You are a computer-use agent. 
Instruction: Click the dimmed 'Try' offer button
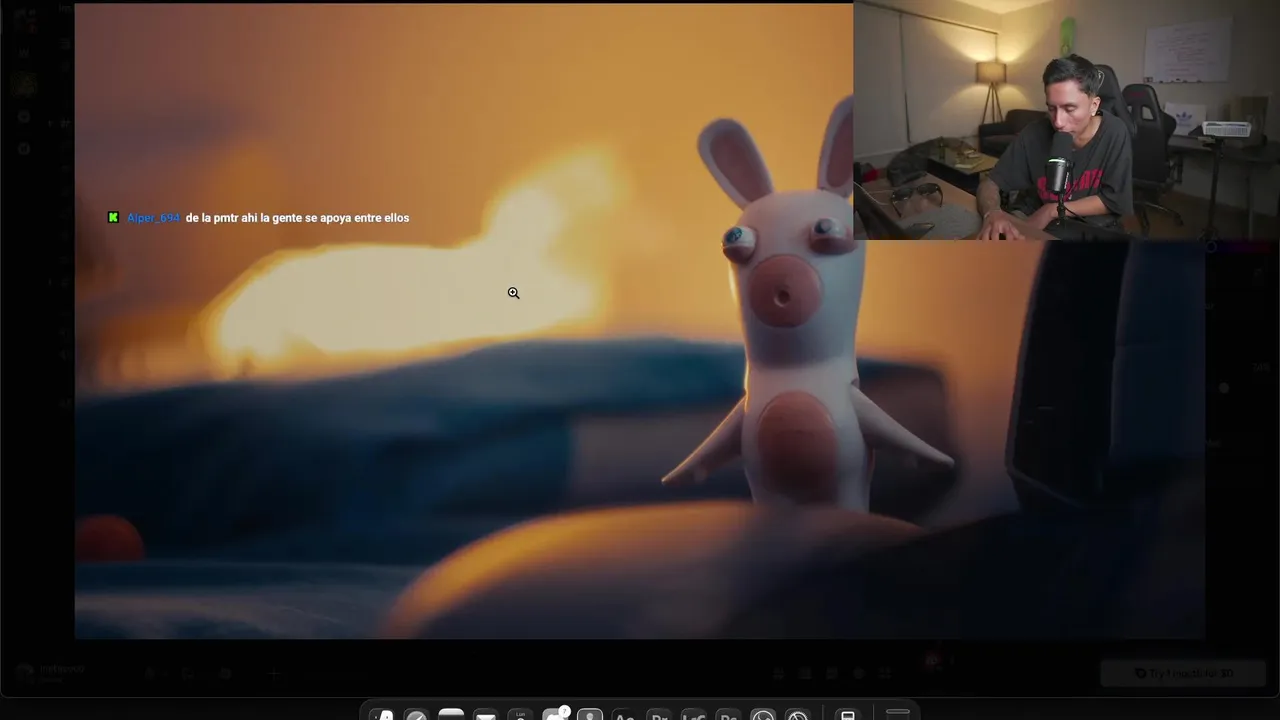(x=1184, y=673)
